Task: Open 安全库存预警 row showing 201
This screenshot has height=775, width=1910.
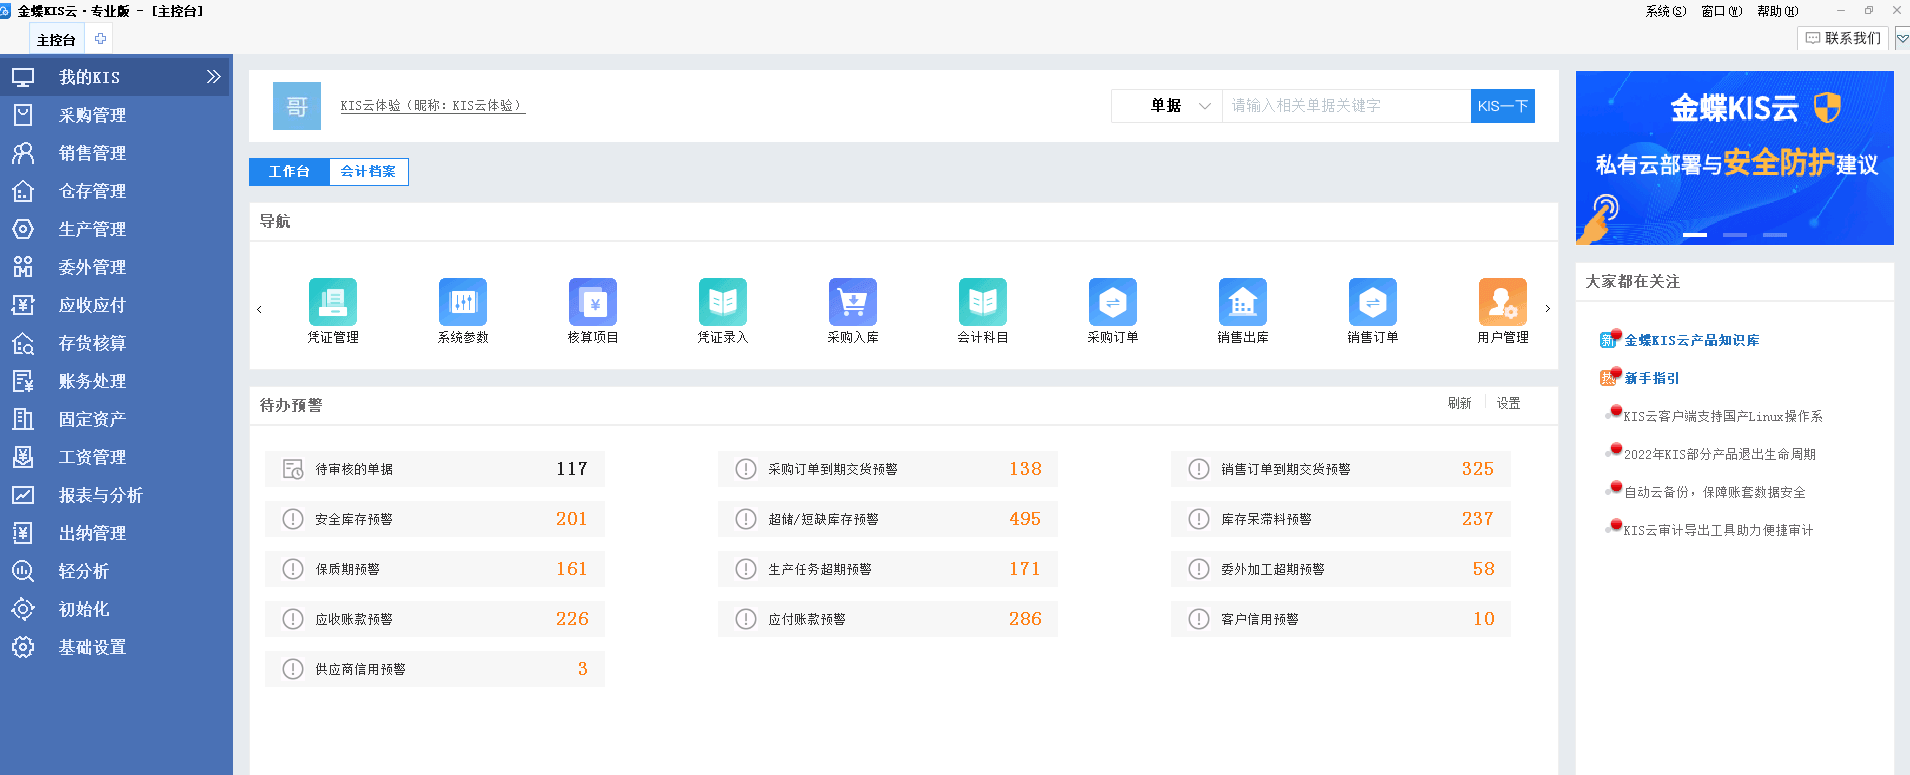Action: (435, 519)
